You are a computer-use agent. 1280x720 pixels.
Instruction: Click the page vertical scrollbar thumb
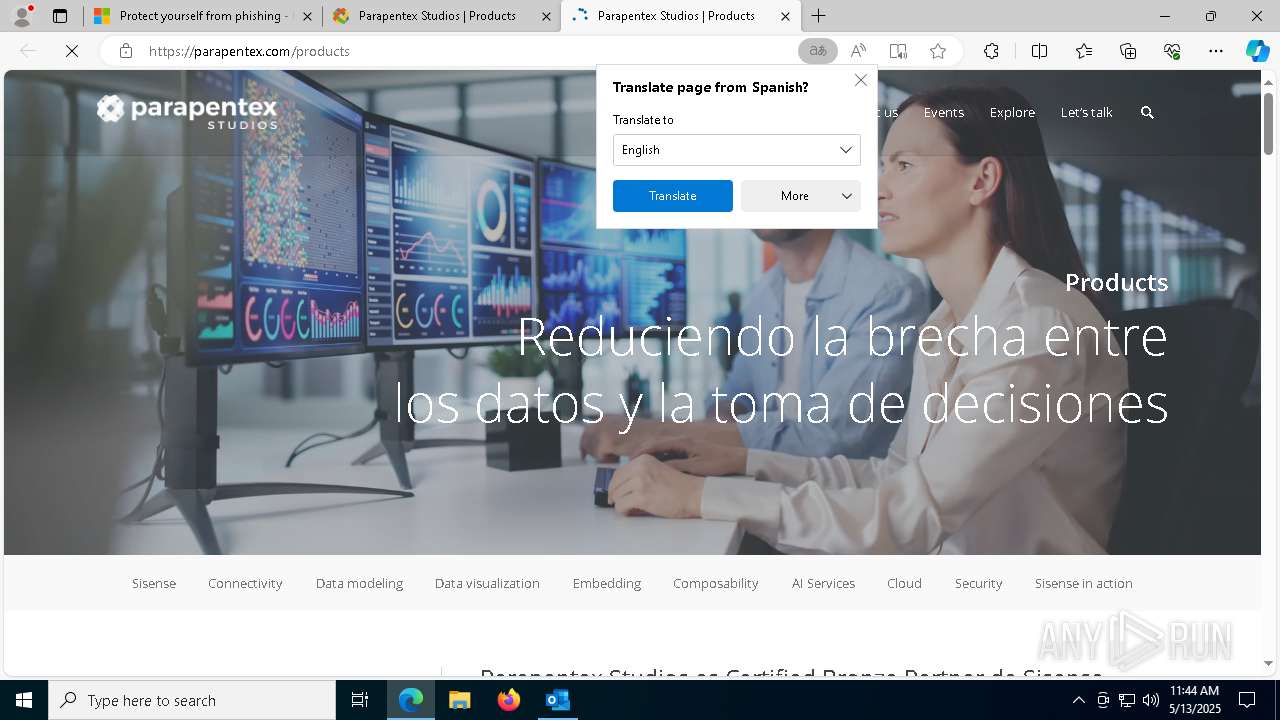(x=1268, y=122)
